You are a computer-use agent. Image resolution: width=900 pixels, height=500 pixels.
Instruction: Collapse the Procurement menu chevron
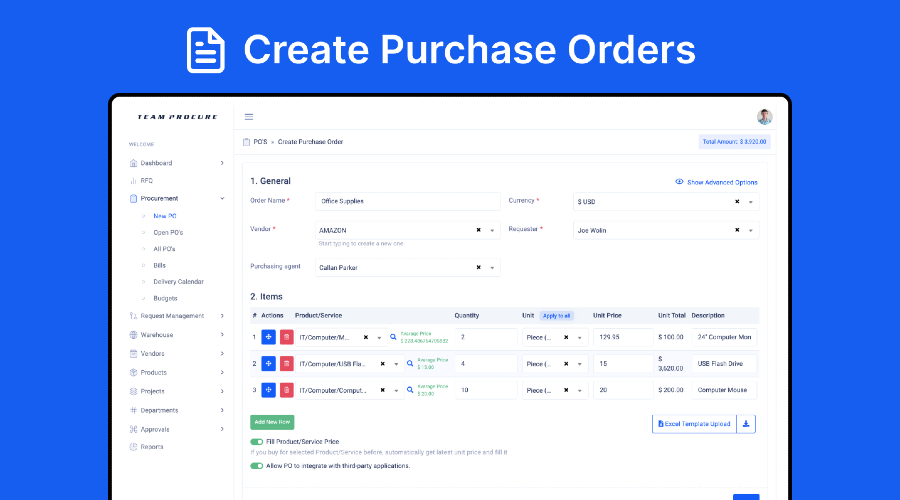pyautogui.click(x=222, y=199)
